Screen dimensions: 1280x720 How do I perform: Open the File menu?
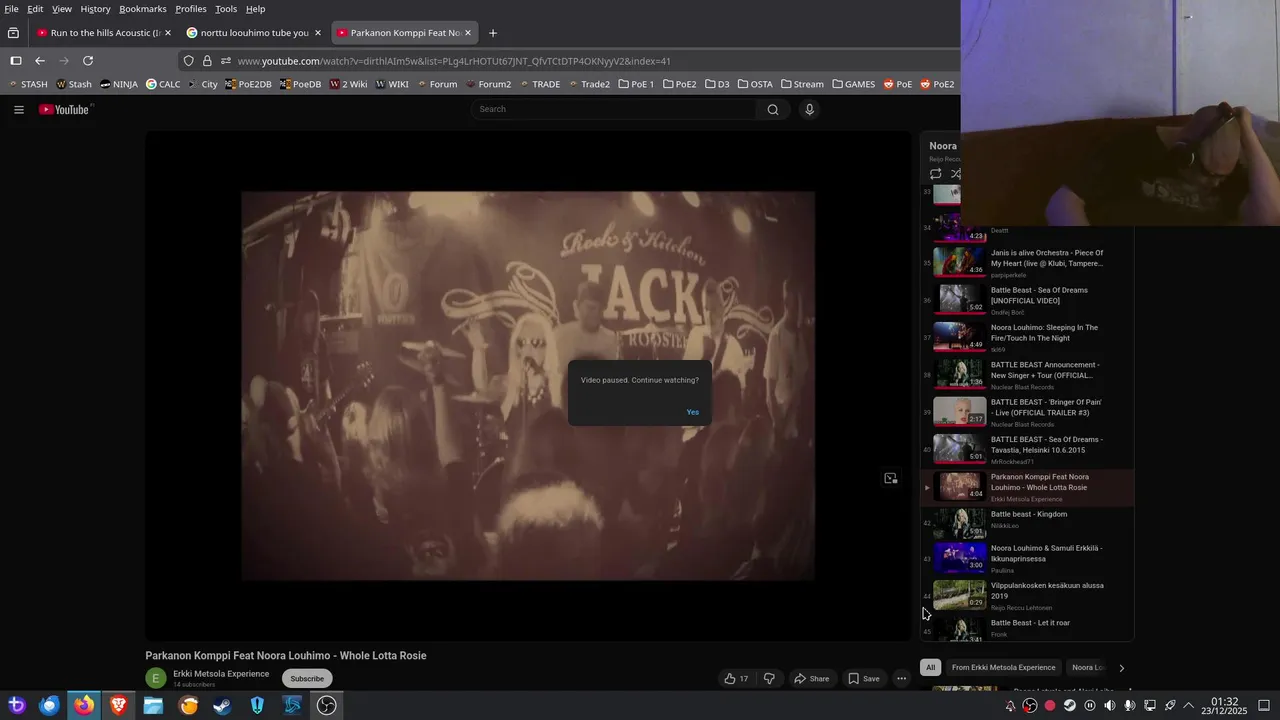click(x=11, y=9)
